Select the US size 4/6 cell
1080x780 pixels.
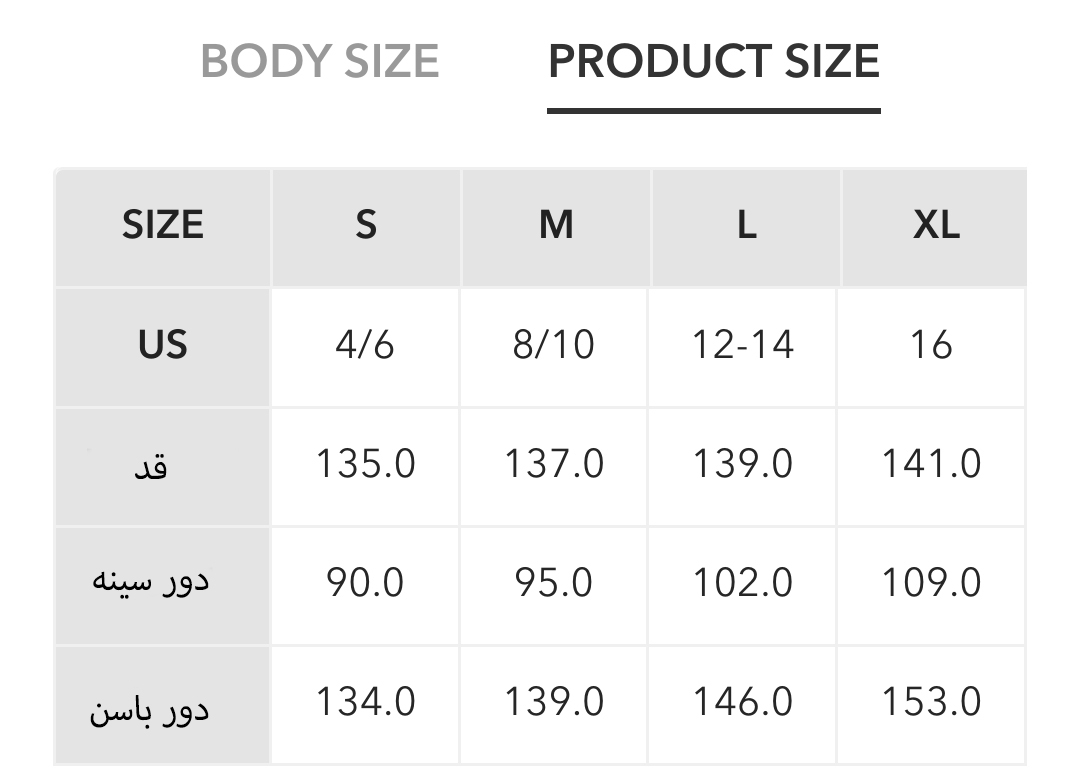[x=366, y=345]
